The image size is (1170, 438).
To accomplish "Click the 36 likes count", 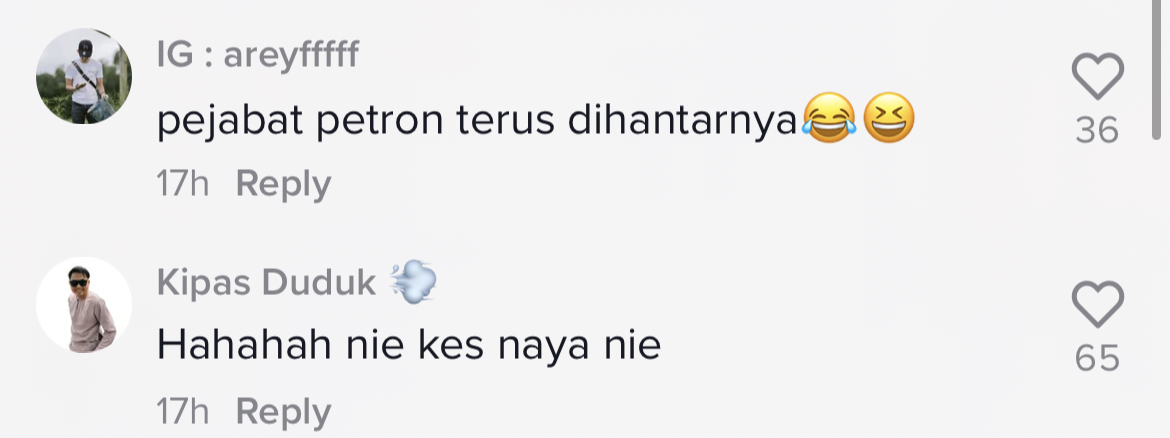I will click(x=1098, y=131).
